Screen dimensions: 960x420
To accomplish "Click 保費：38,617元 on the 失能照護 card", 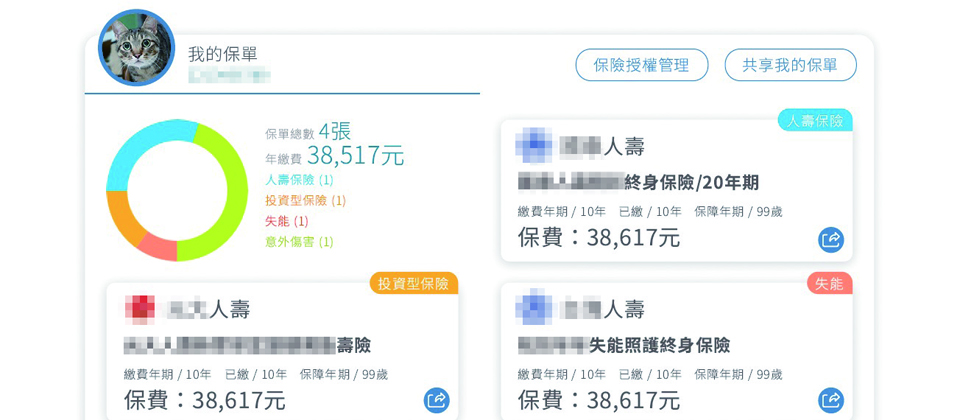I will coord(599,399).
